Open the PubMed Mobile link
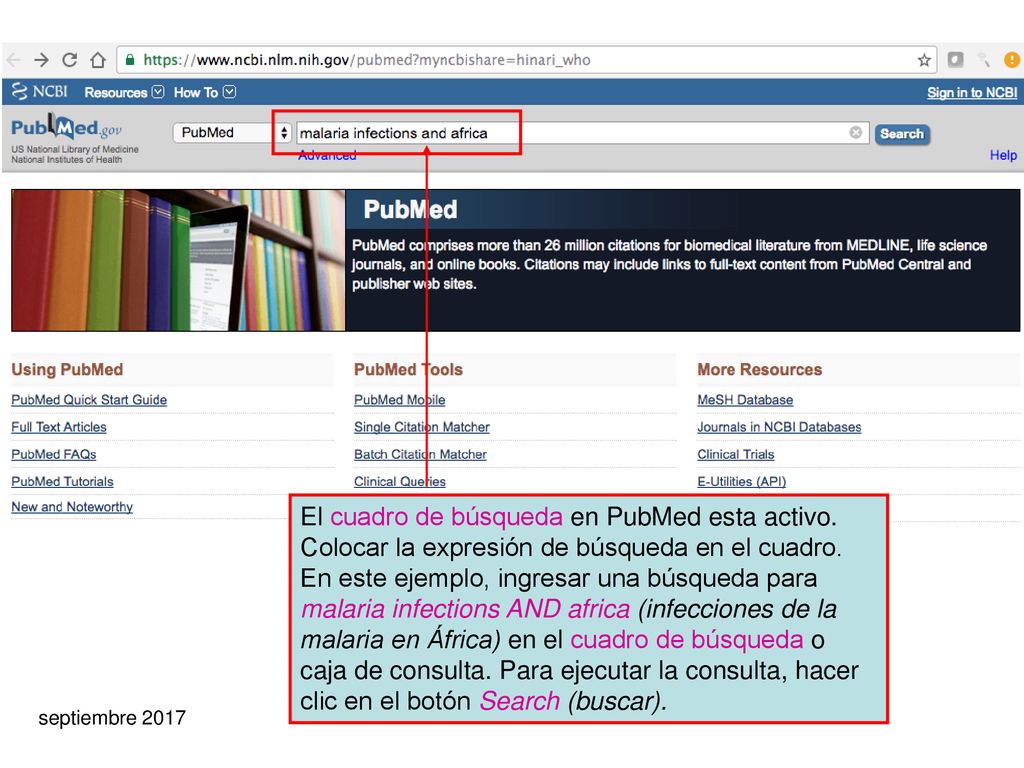Image resolution: width=1024 pixels, height=768 pixels. (400, 400)
